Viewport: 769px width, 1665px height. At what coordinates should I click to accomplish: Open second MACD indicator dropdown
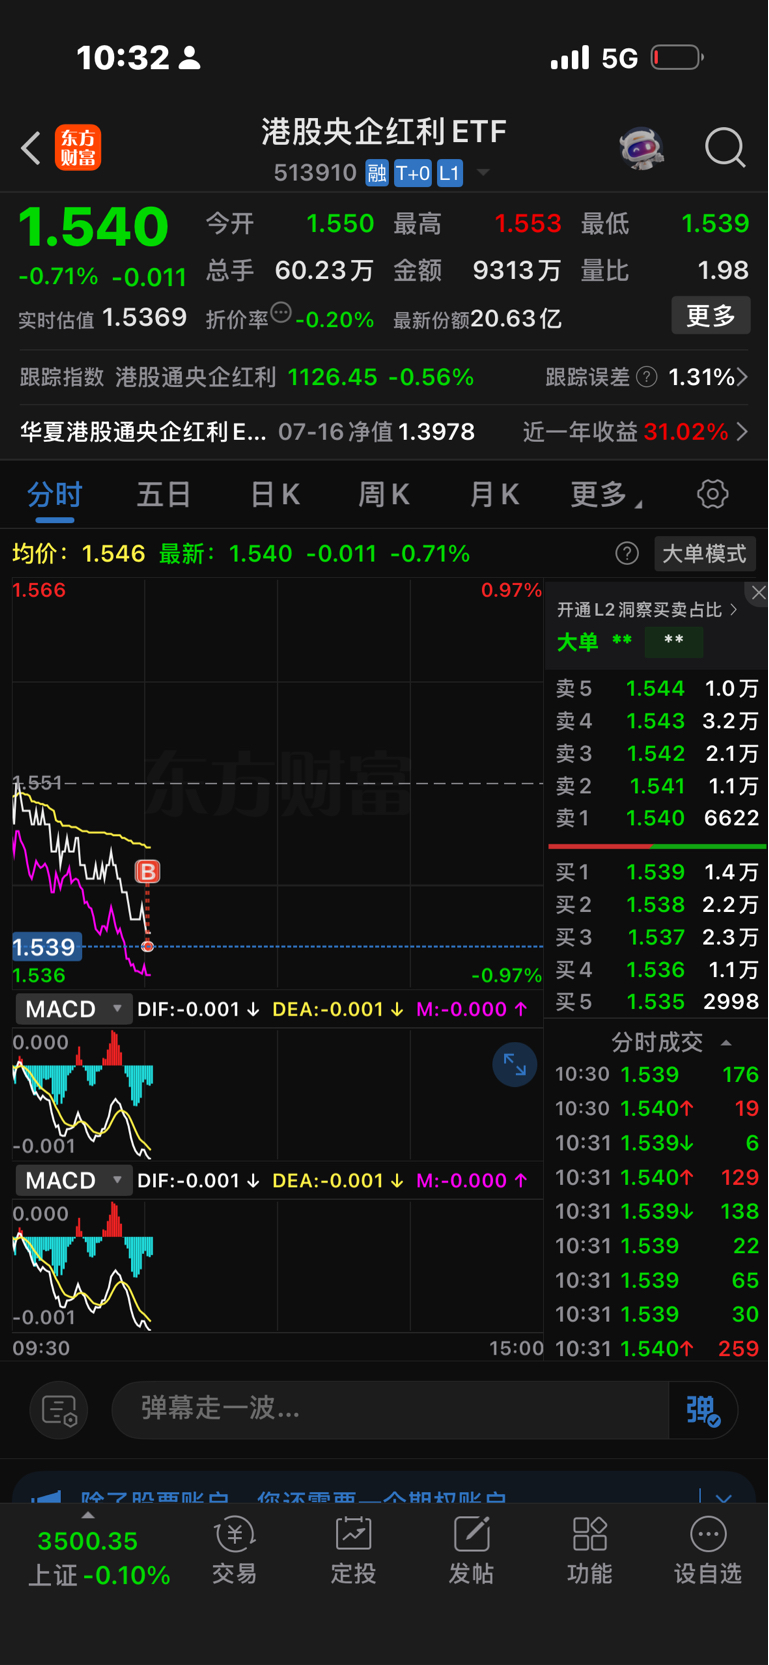pos(73,1180)
